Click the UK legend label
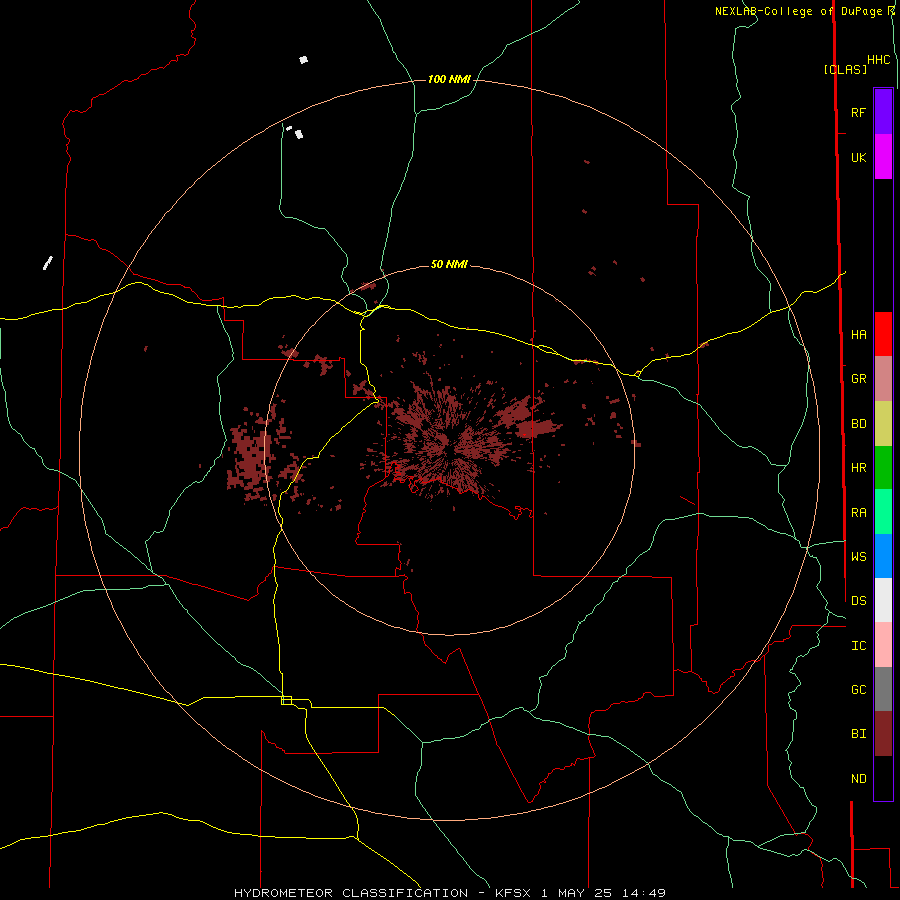 tap(858, 157)
